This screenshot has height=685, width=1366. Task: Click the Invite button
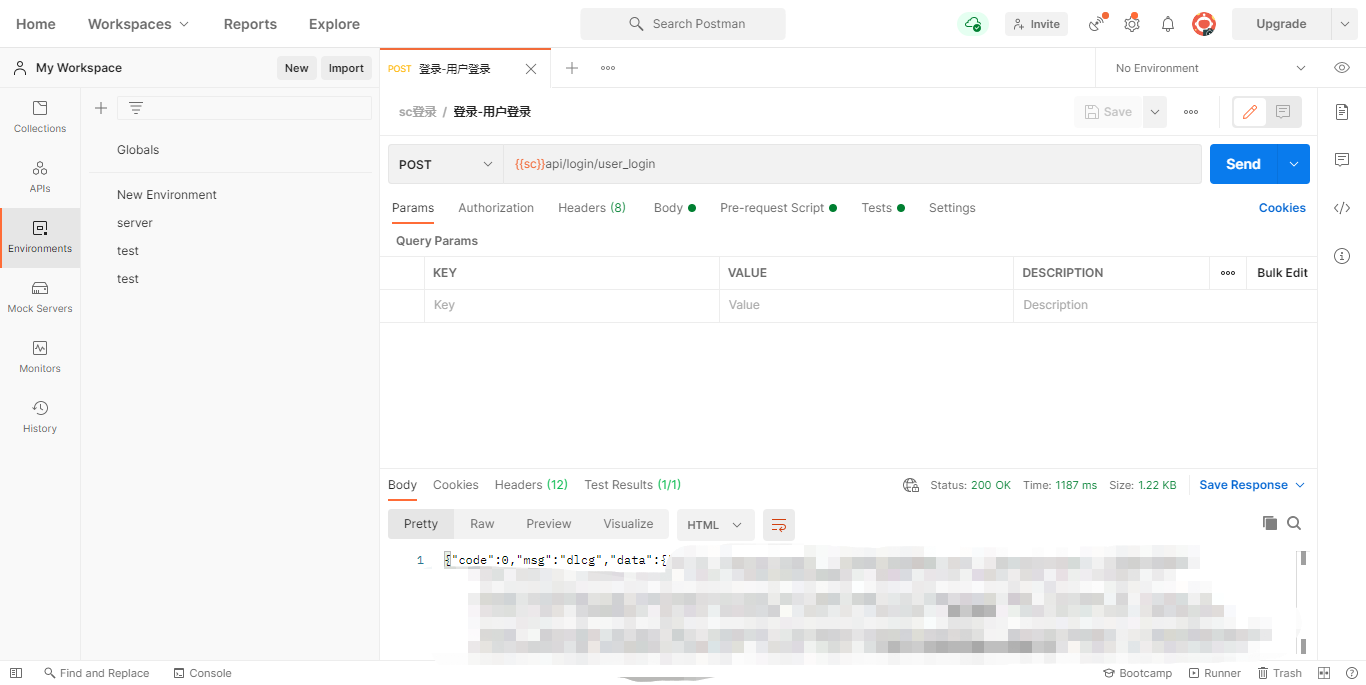1036,24
